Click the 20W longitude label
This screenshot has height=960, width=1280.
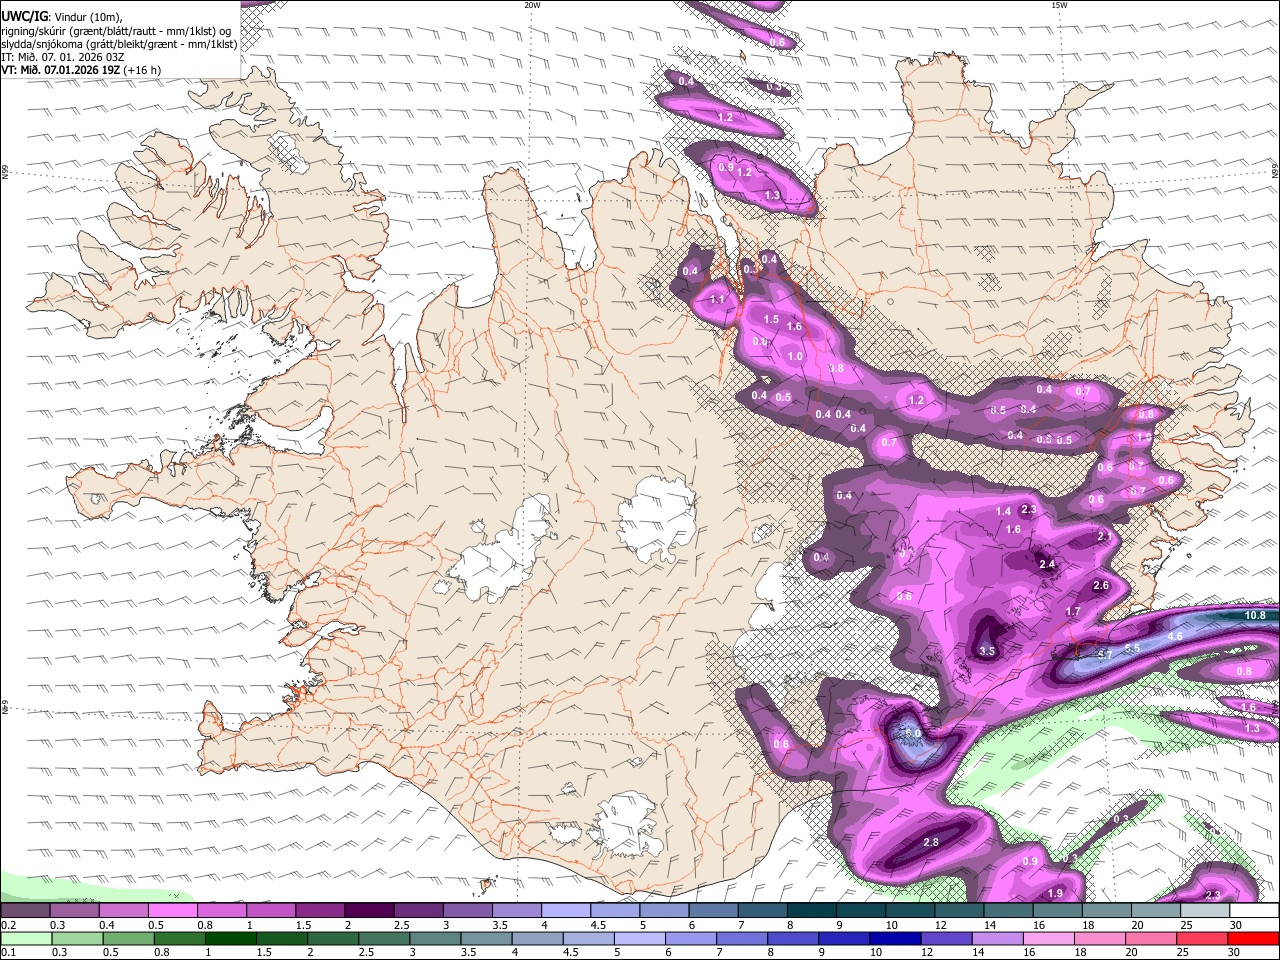pos(532,5)
